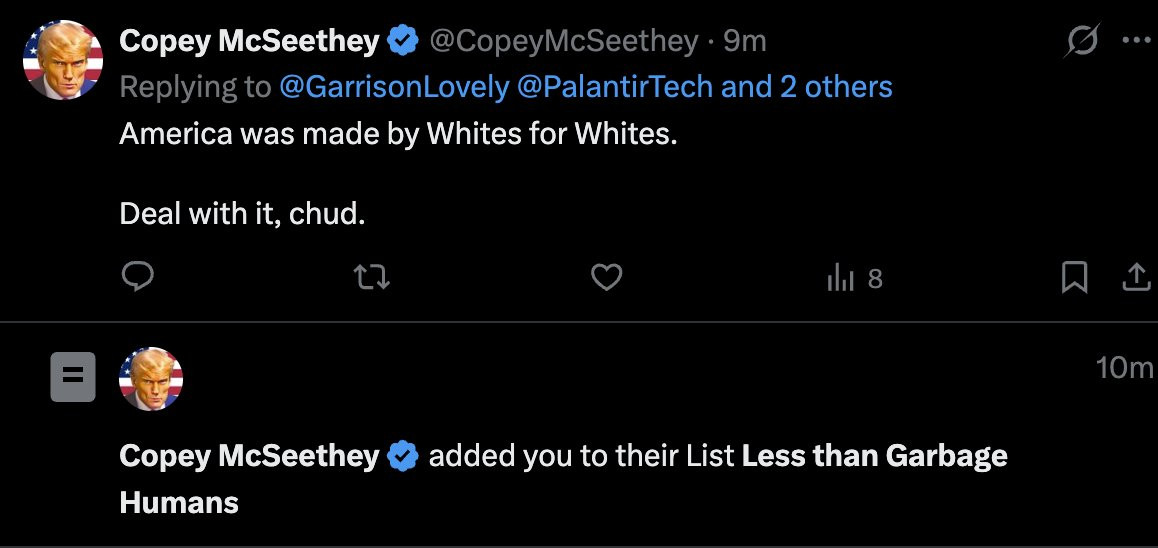Open tweet by clicking "Deal with it, chud." text
The width and height of the screenshot is (1158, 548).
coord(242,213)
